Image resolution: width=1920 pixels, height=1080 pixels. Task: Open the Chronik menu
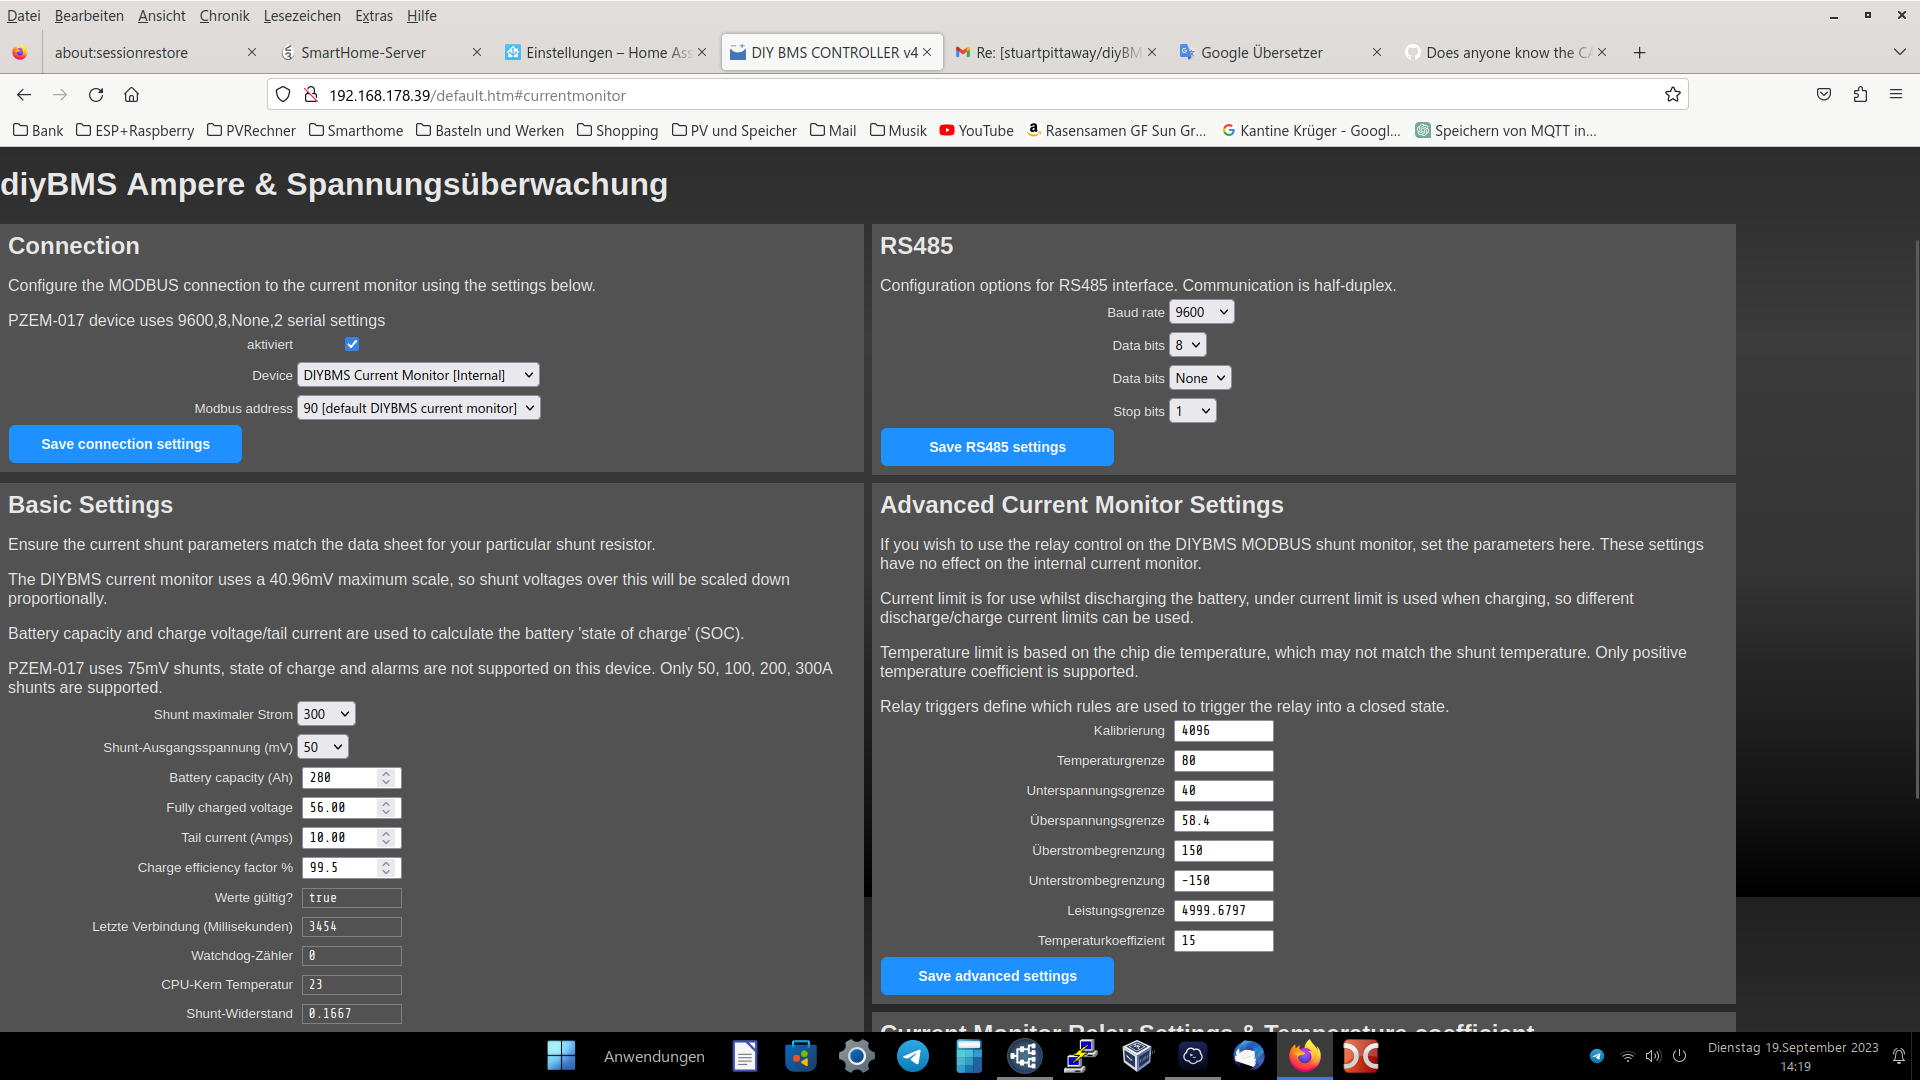224,15
